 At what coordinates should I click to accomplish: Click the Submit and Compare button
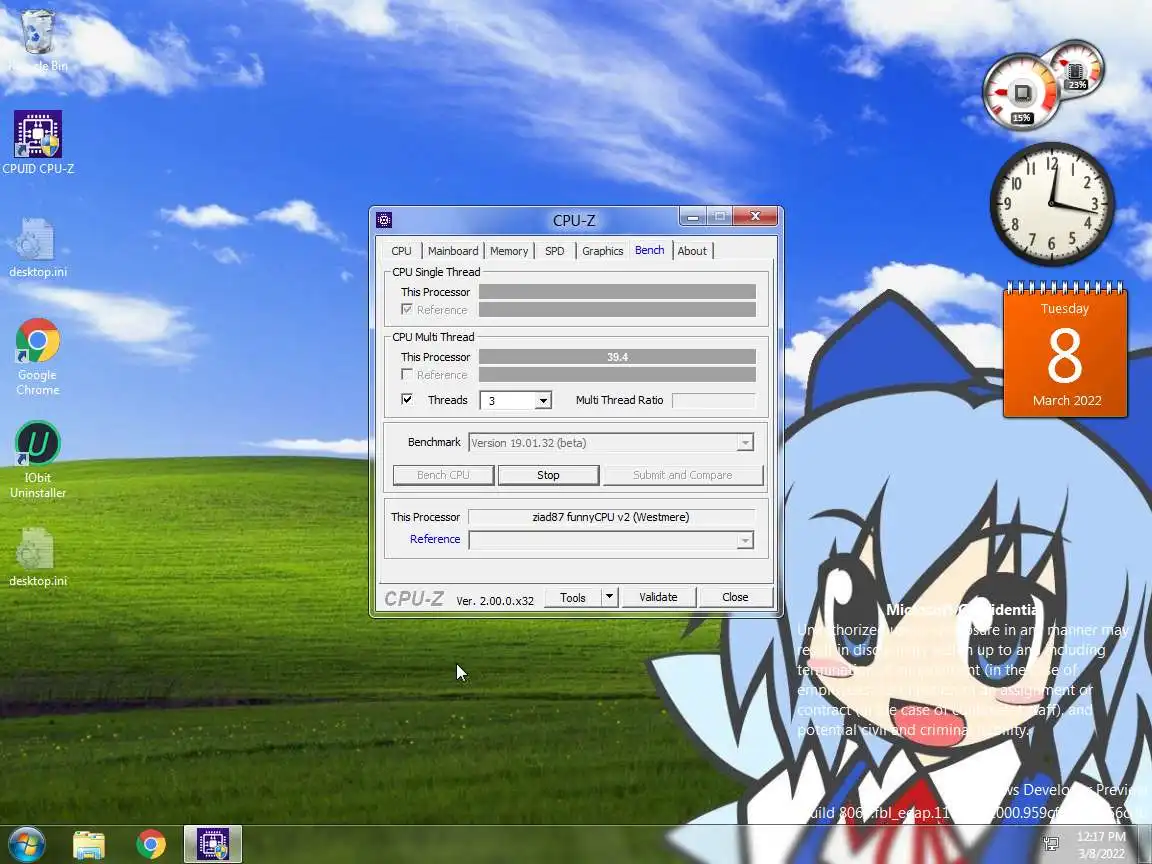(683, 475)
